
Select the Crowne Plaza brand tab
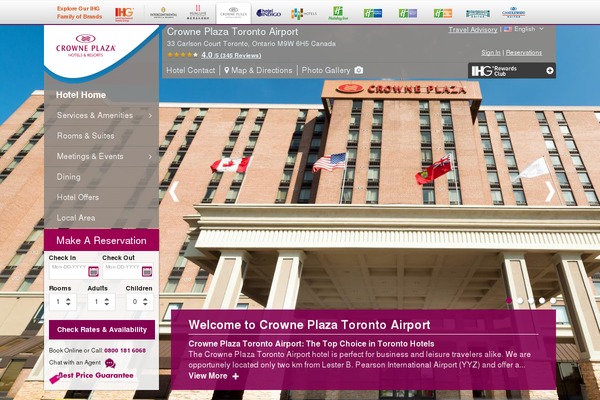(233, 13)
